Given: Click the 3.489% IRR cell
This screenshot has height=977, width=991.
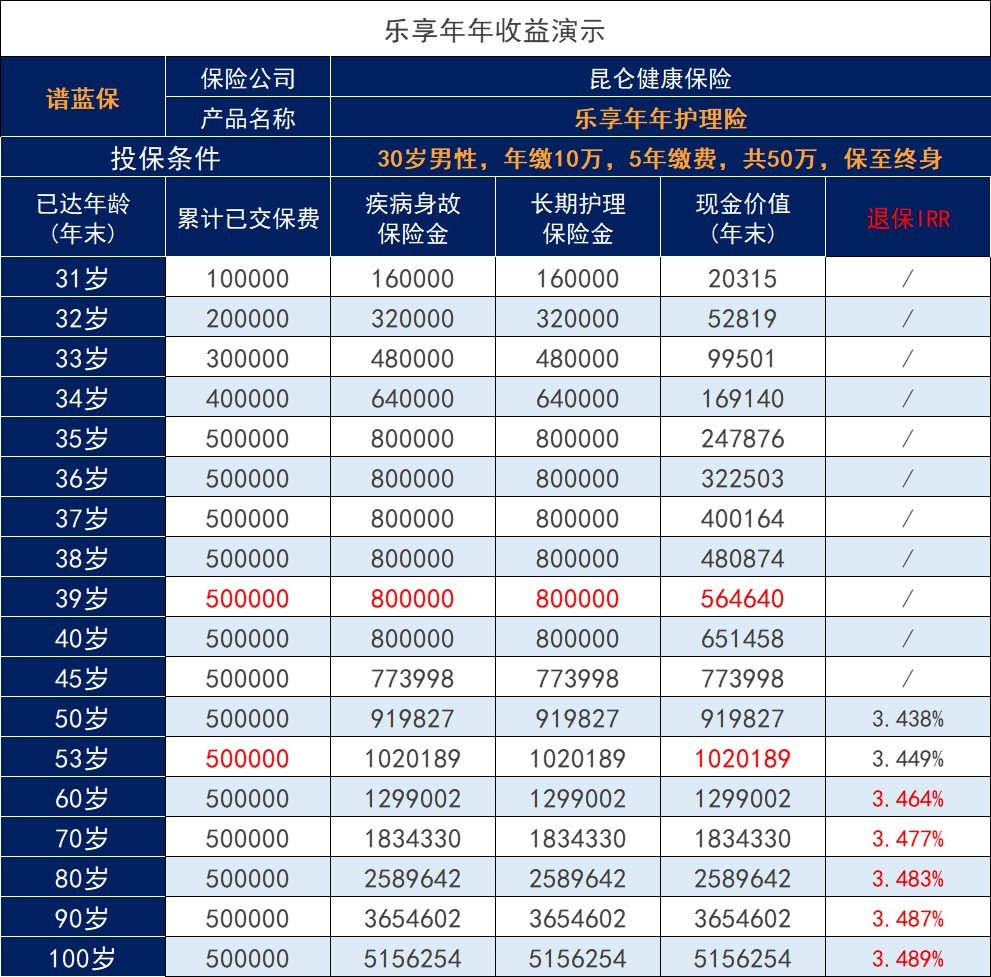Looking at the screenshot, I should [907, 959].
